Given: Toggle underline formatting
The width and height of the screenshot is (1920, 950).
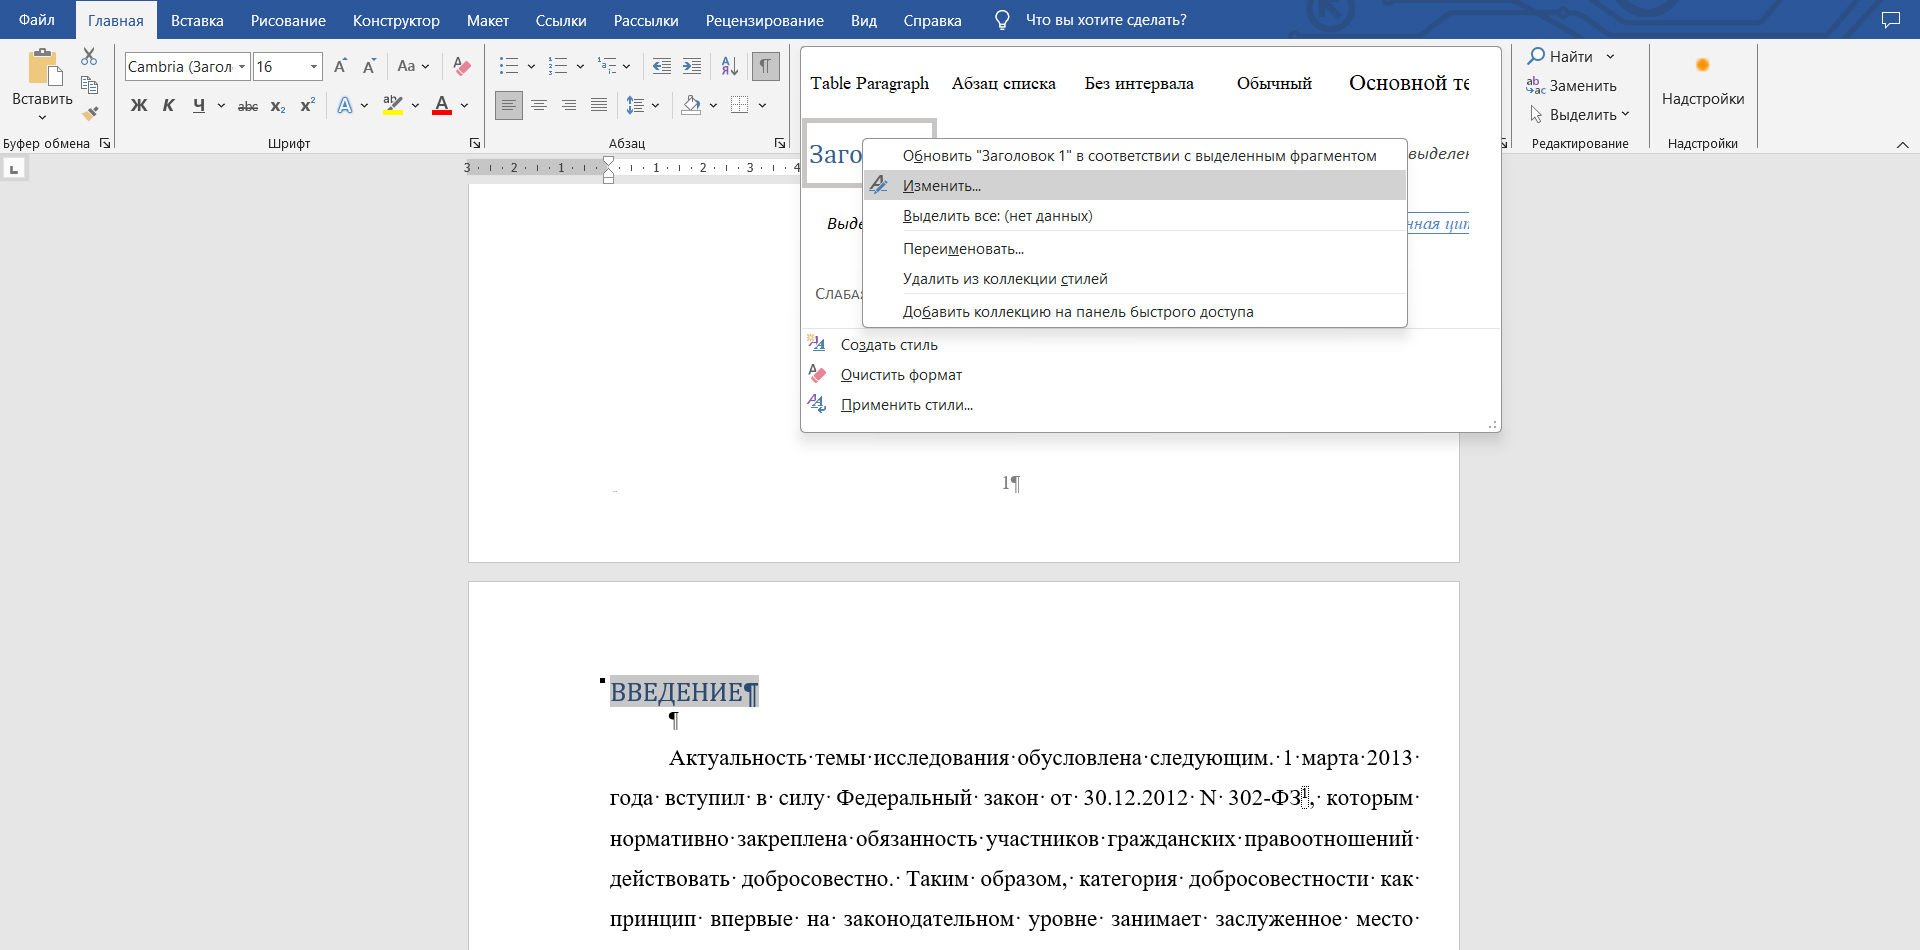Looking at the screenshot, I should pos(199,105).
